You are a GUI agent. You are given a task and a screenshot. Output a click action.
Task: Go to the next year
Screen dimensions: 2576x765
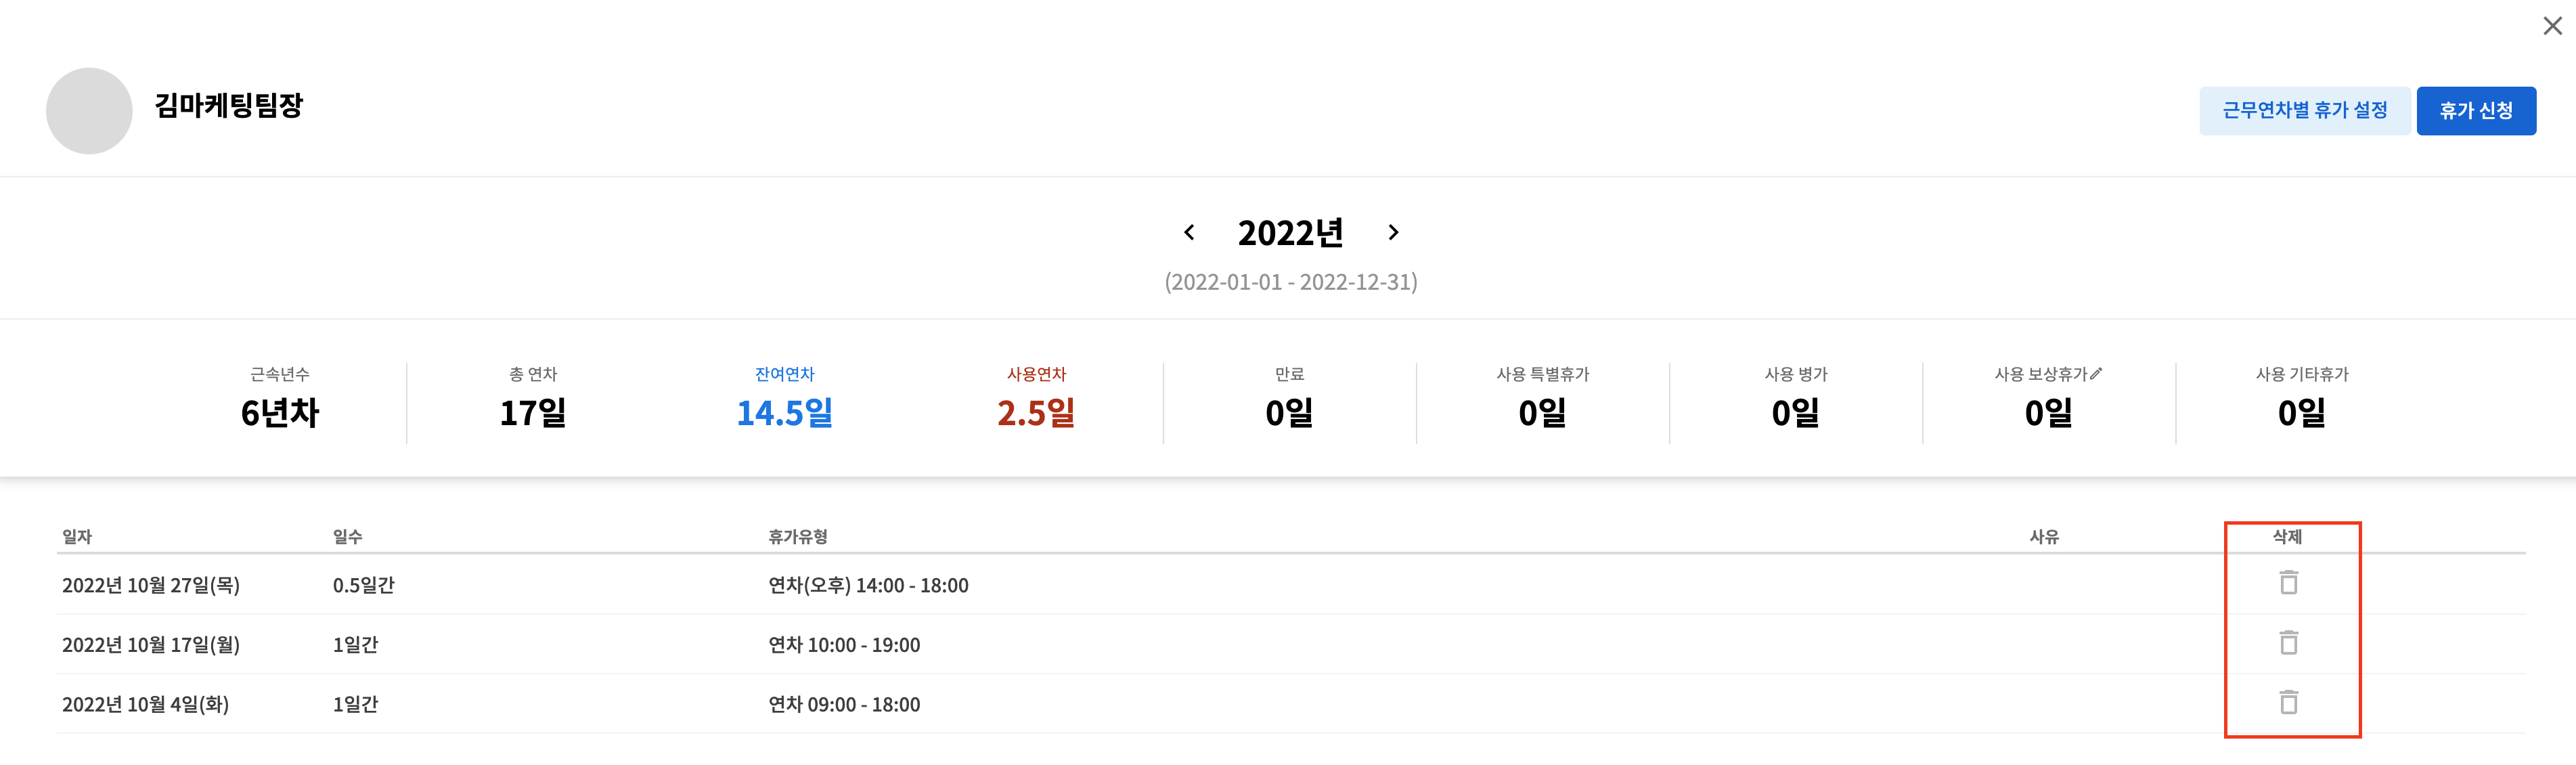1393,232
